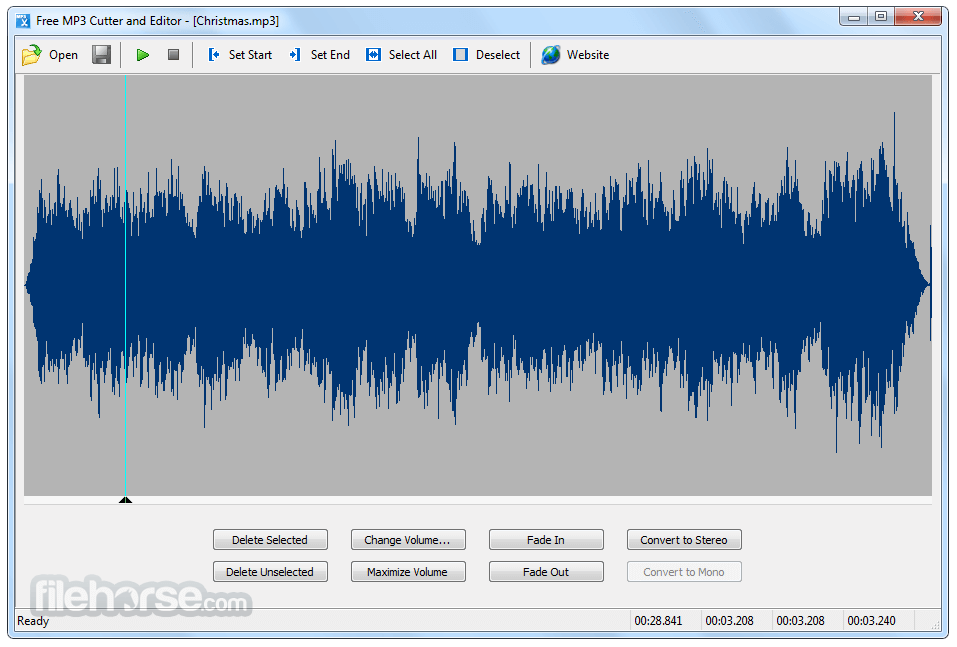This screenshot has width=957, height=647.
Task: Apply Fade In effect
Action: pyautogui.click(x=546, y=540)
